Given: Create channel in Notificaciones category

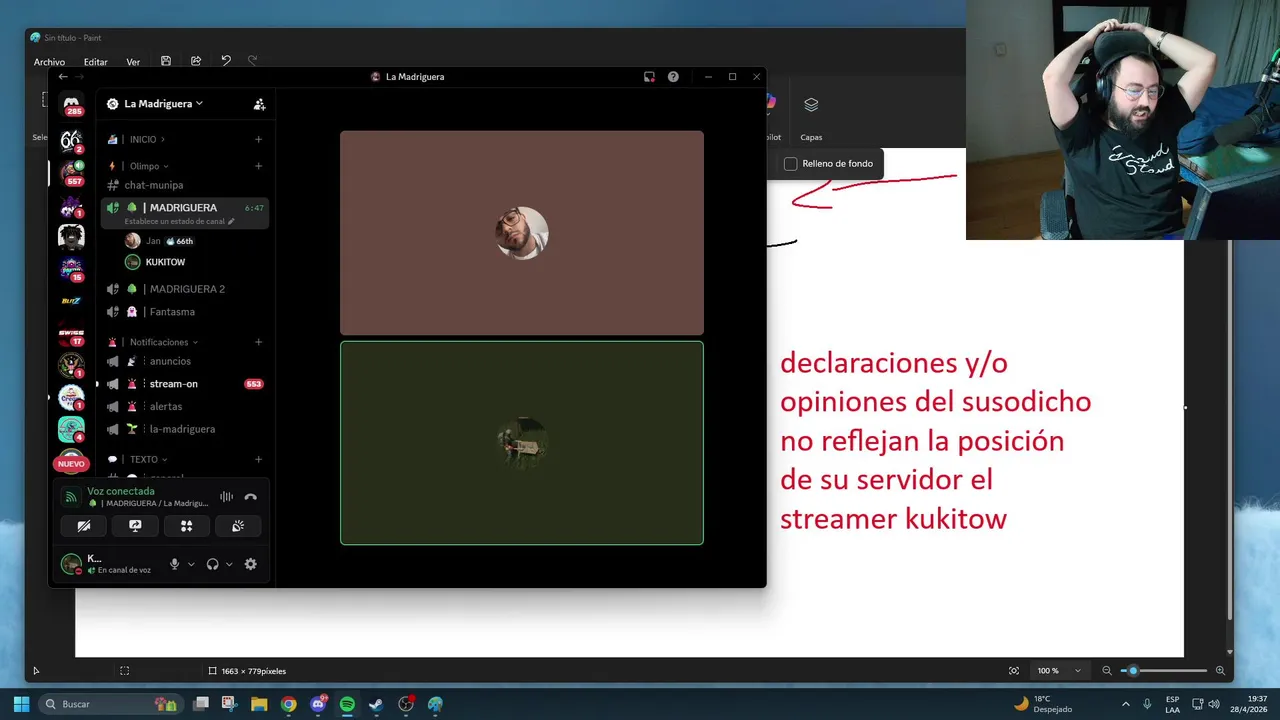Looking at the screenshot, I should coord(258,342).
